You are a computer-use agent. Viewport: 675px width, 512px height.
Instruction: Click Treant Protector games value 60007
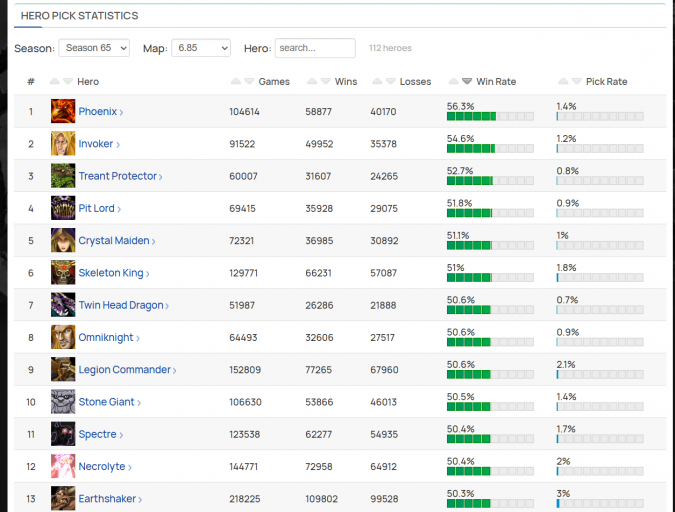coord(243,177)
